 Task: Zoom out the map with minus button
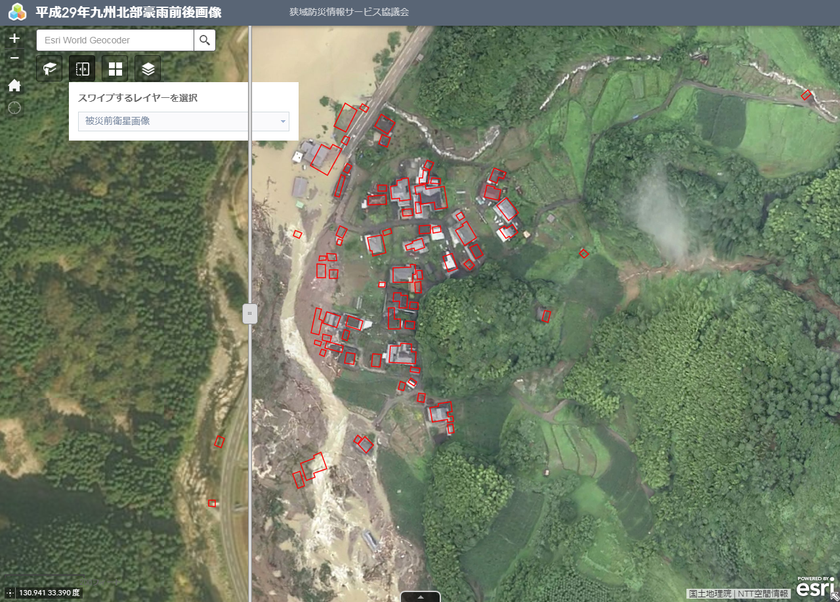point(14,58)
